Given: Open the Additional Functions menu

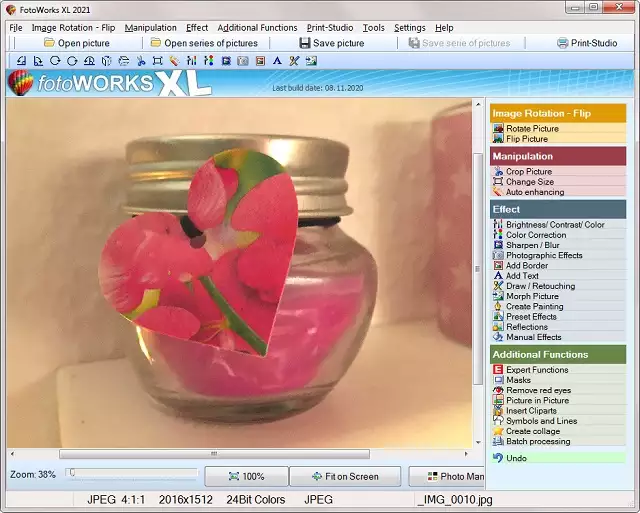Looking at the screenshot, I should click(x=257, y=28).
